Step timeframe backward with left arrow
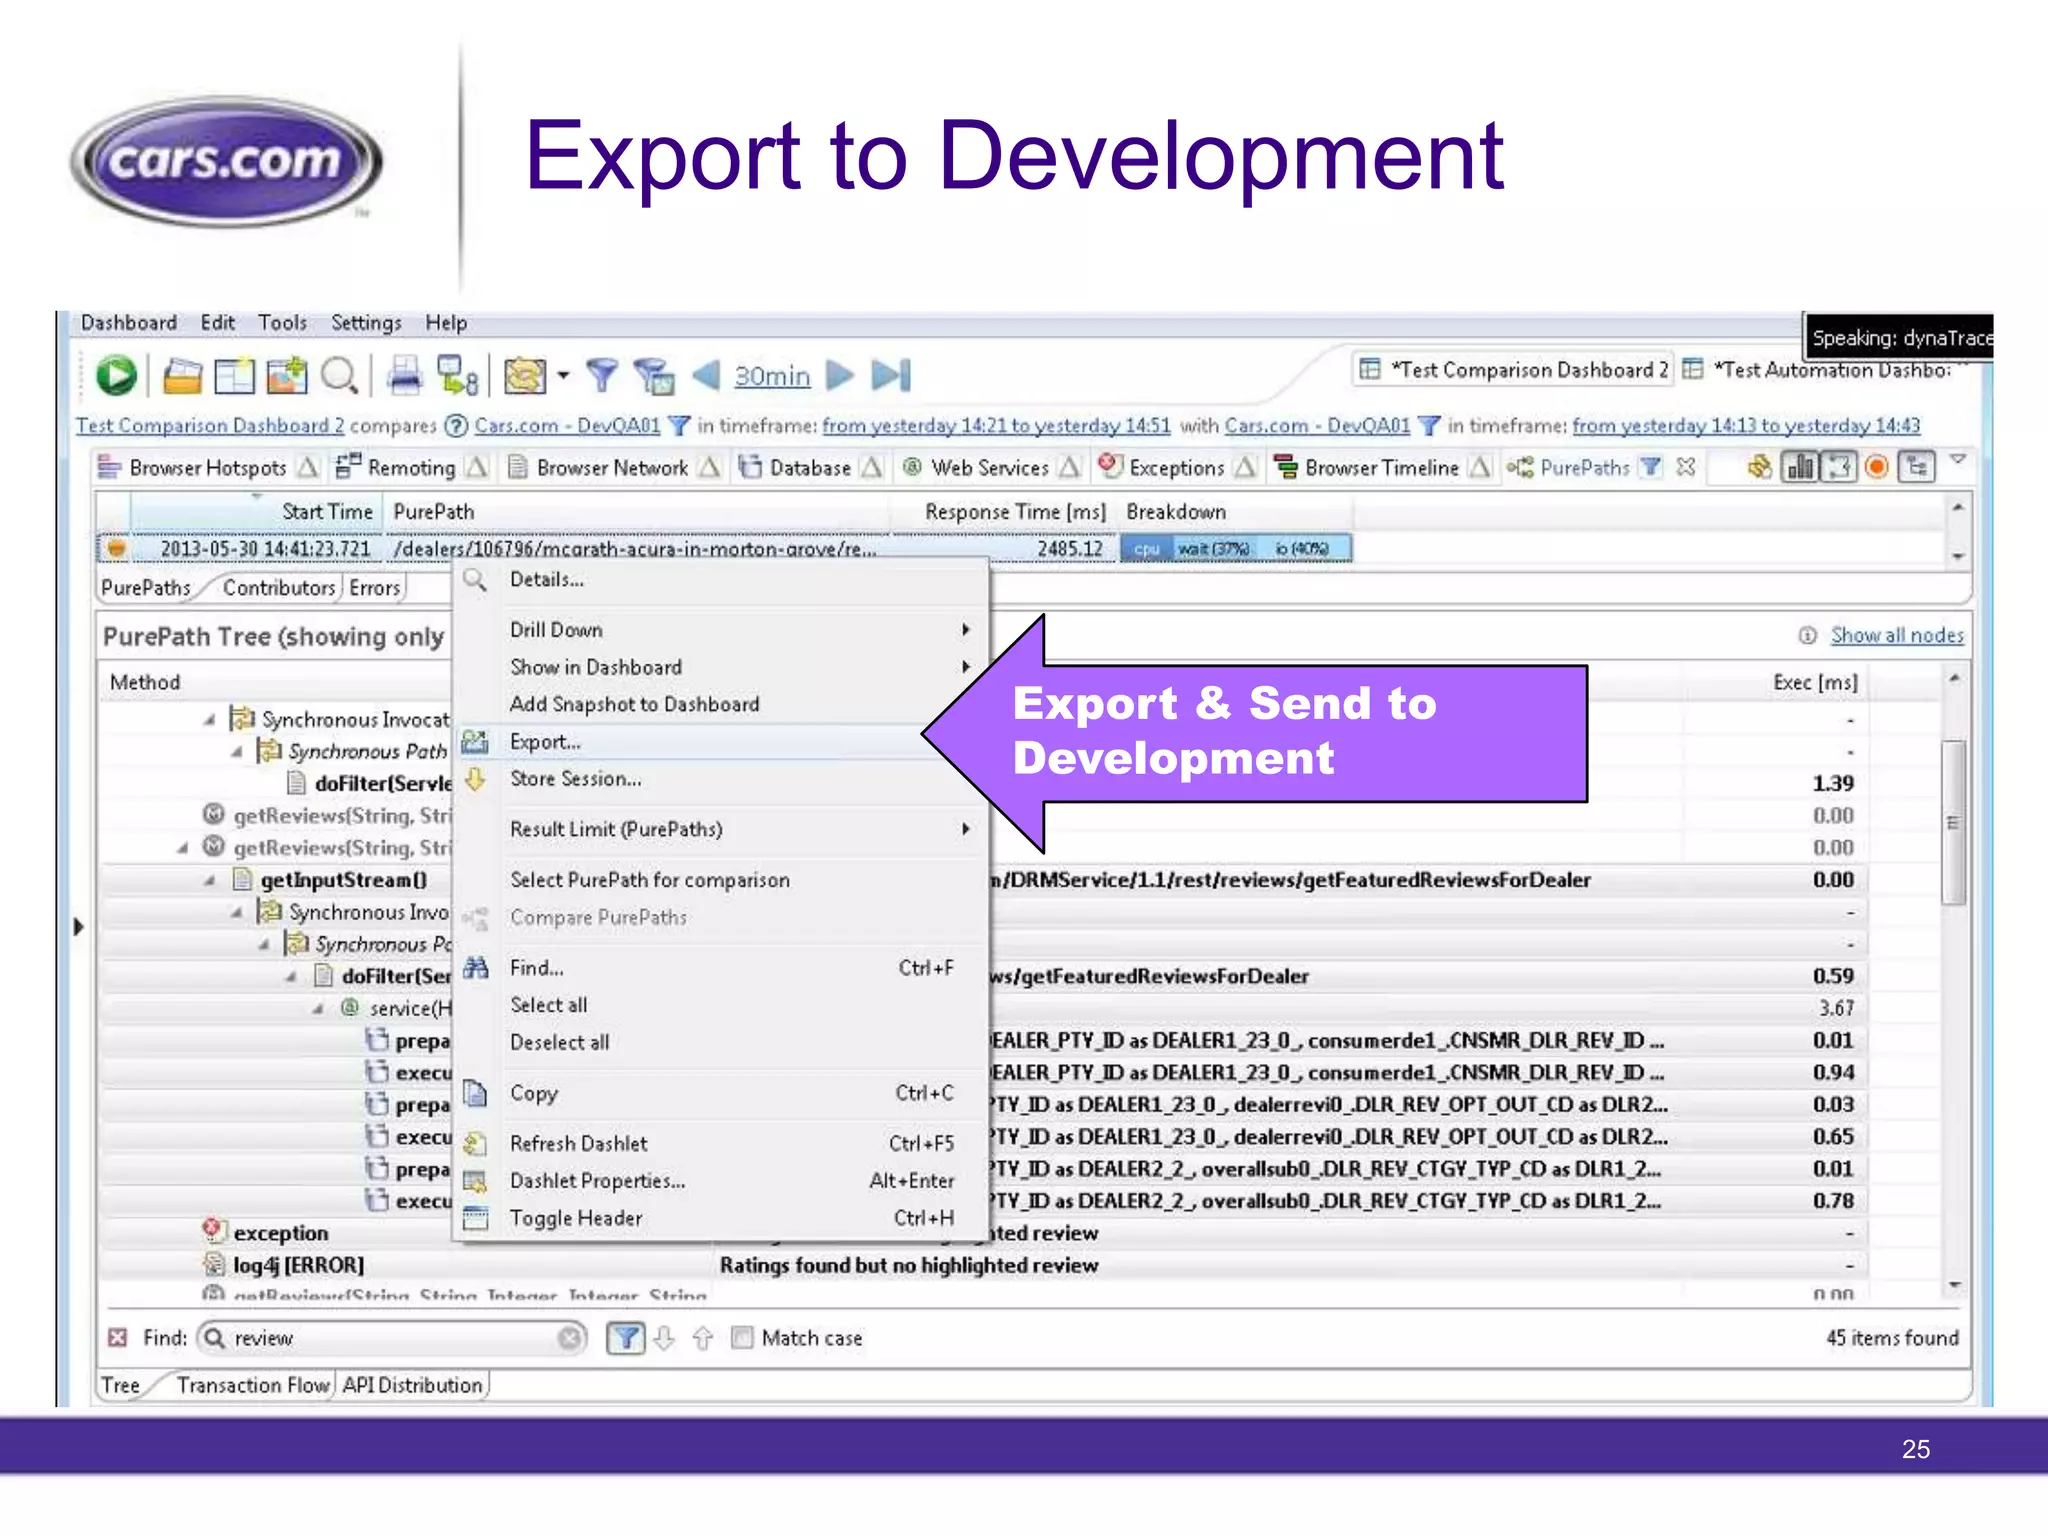This screenshot has height=1536, width=2048. 706,375
